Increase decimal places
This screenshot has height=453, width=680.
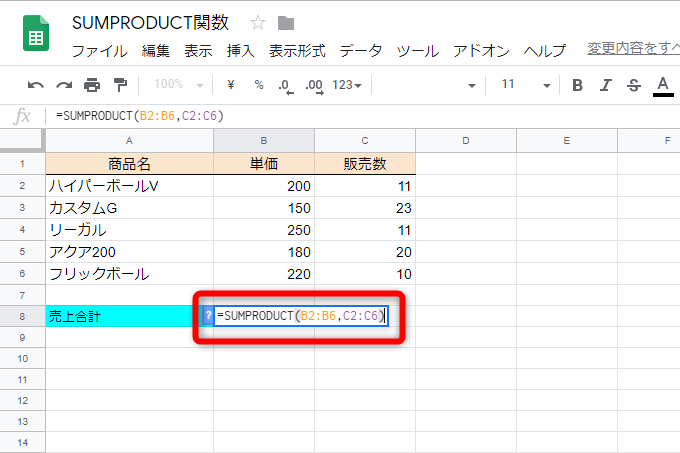314,86
